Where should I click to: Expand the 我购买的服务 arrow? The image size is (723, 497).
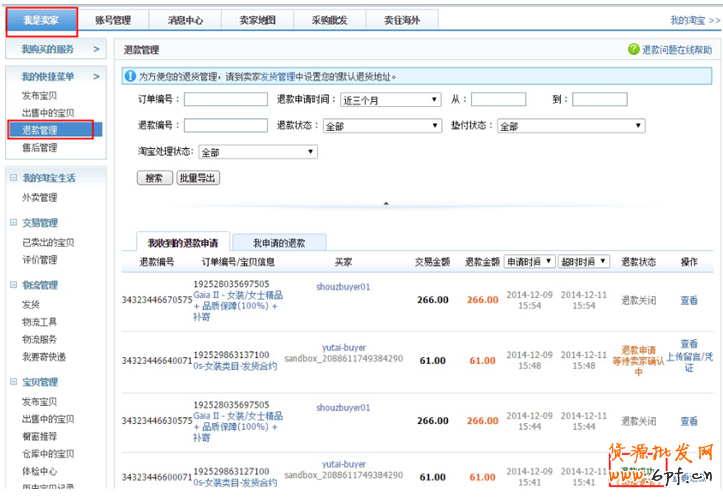(96, 49)
